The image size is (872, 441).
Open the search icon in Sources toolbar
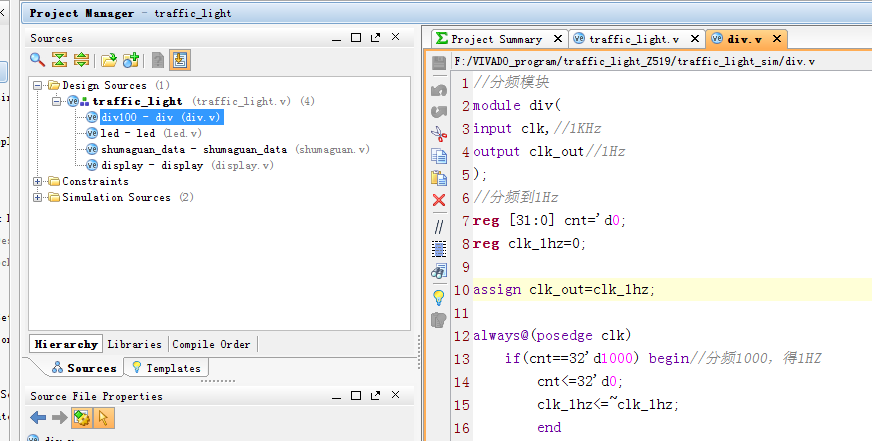click(37, 60)
